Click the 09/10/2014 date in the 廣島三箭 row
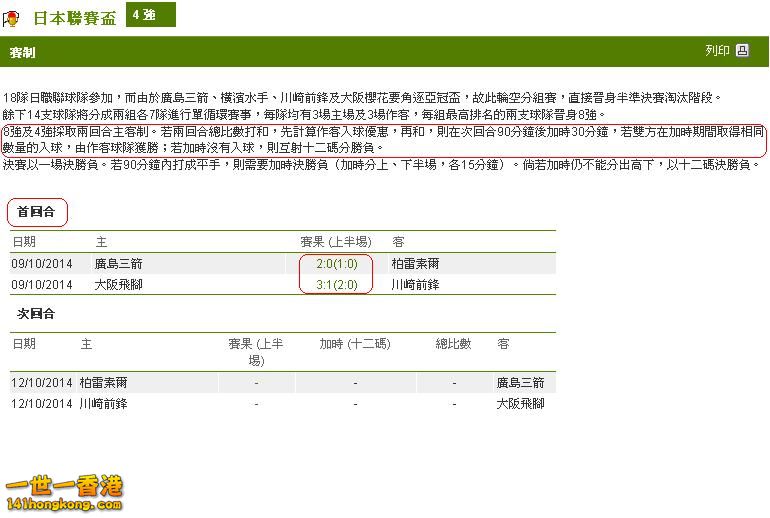 pos(42,264)
